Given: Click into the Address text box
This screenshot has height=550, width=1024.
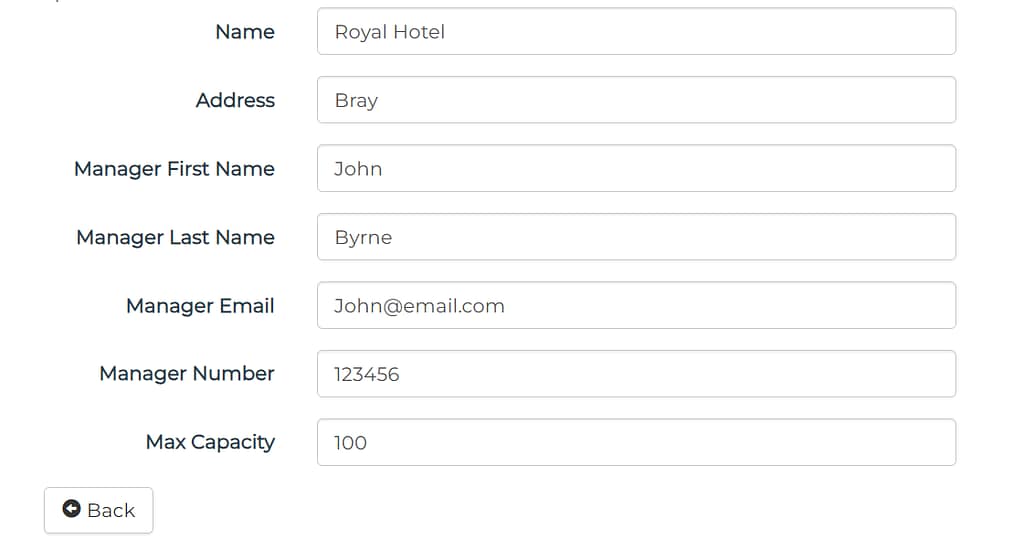Looking at the screenshot, I should point(636,100).
